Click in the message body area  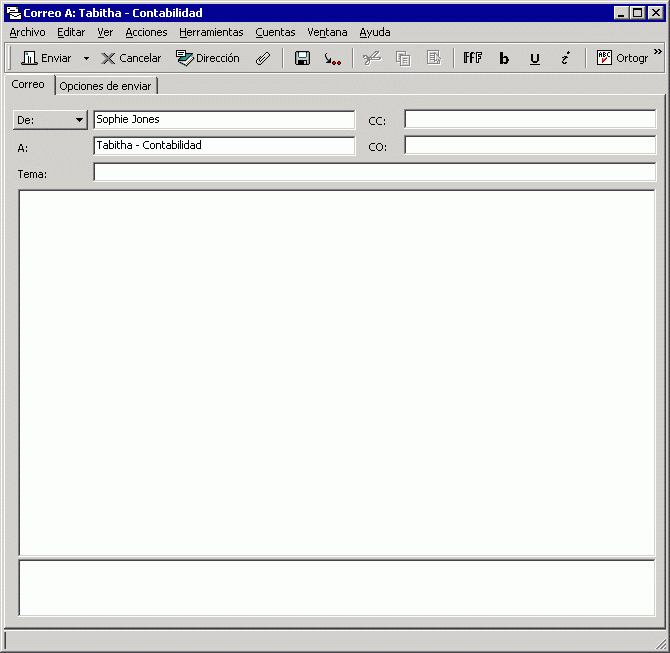pyautogui.click(x=337, y=373)
